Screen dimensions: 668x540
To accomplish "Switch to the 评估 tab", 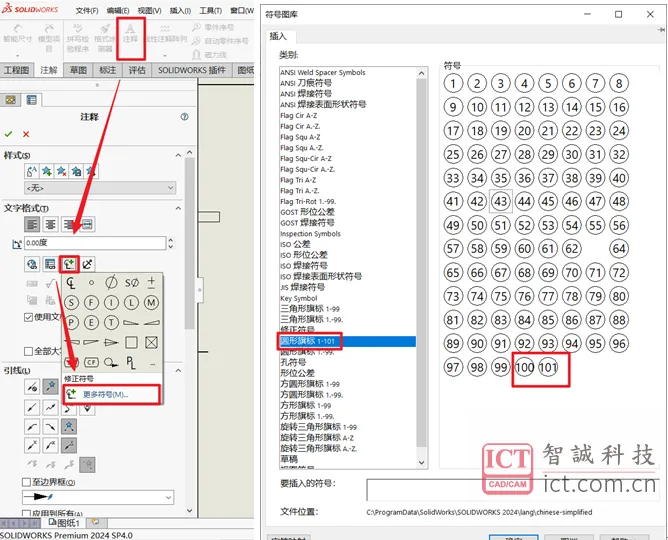I will pyautogui.click(x=137, y=70).
